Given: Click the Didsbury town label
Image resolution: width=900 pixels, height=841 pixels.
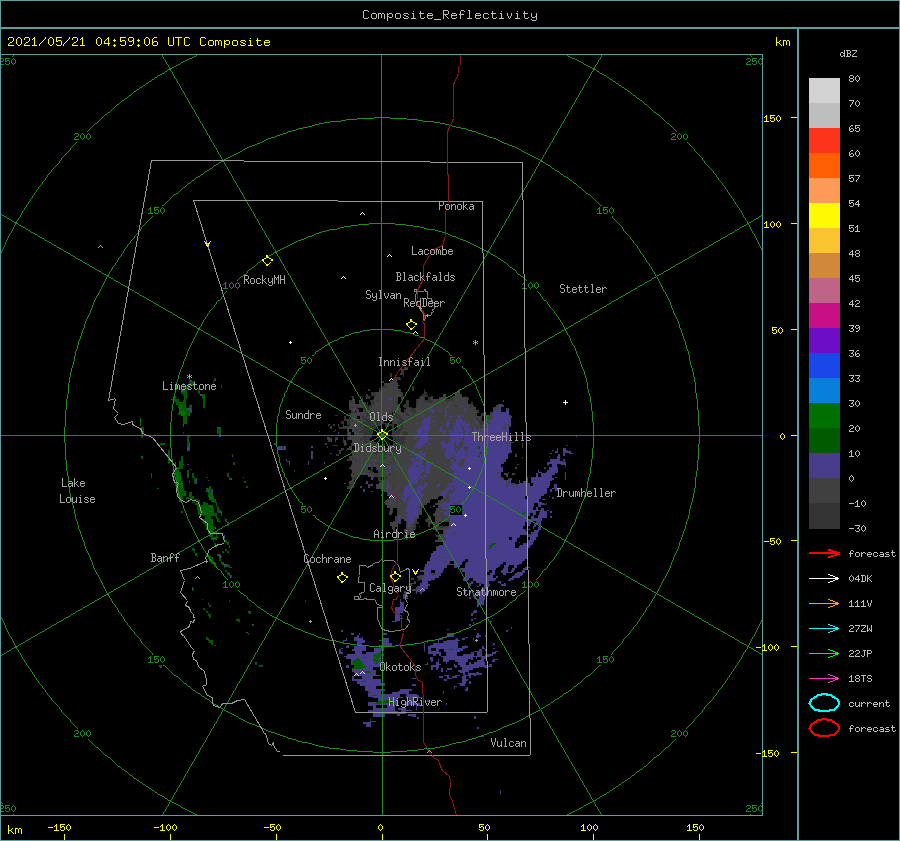Looking at the screenshot, I should pos(377,448).
